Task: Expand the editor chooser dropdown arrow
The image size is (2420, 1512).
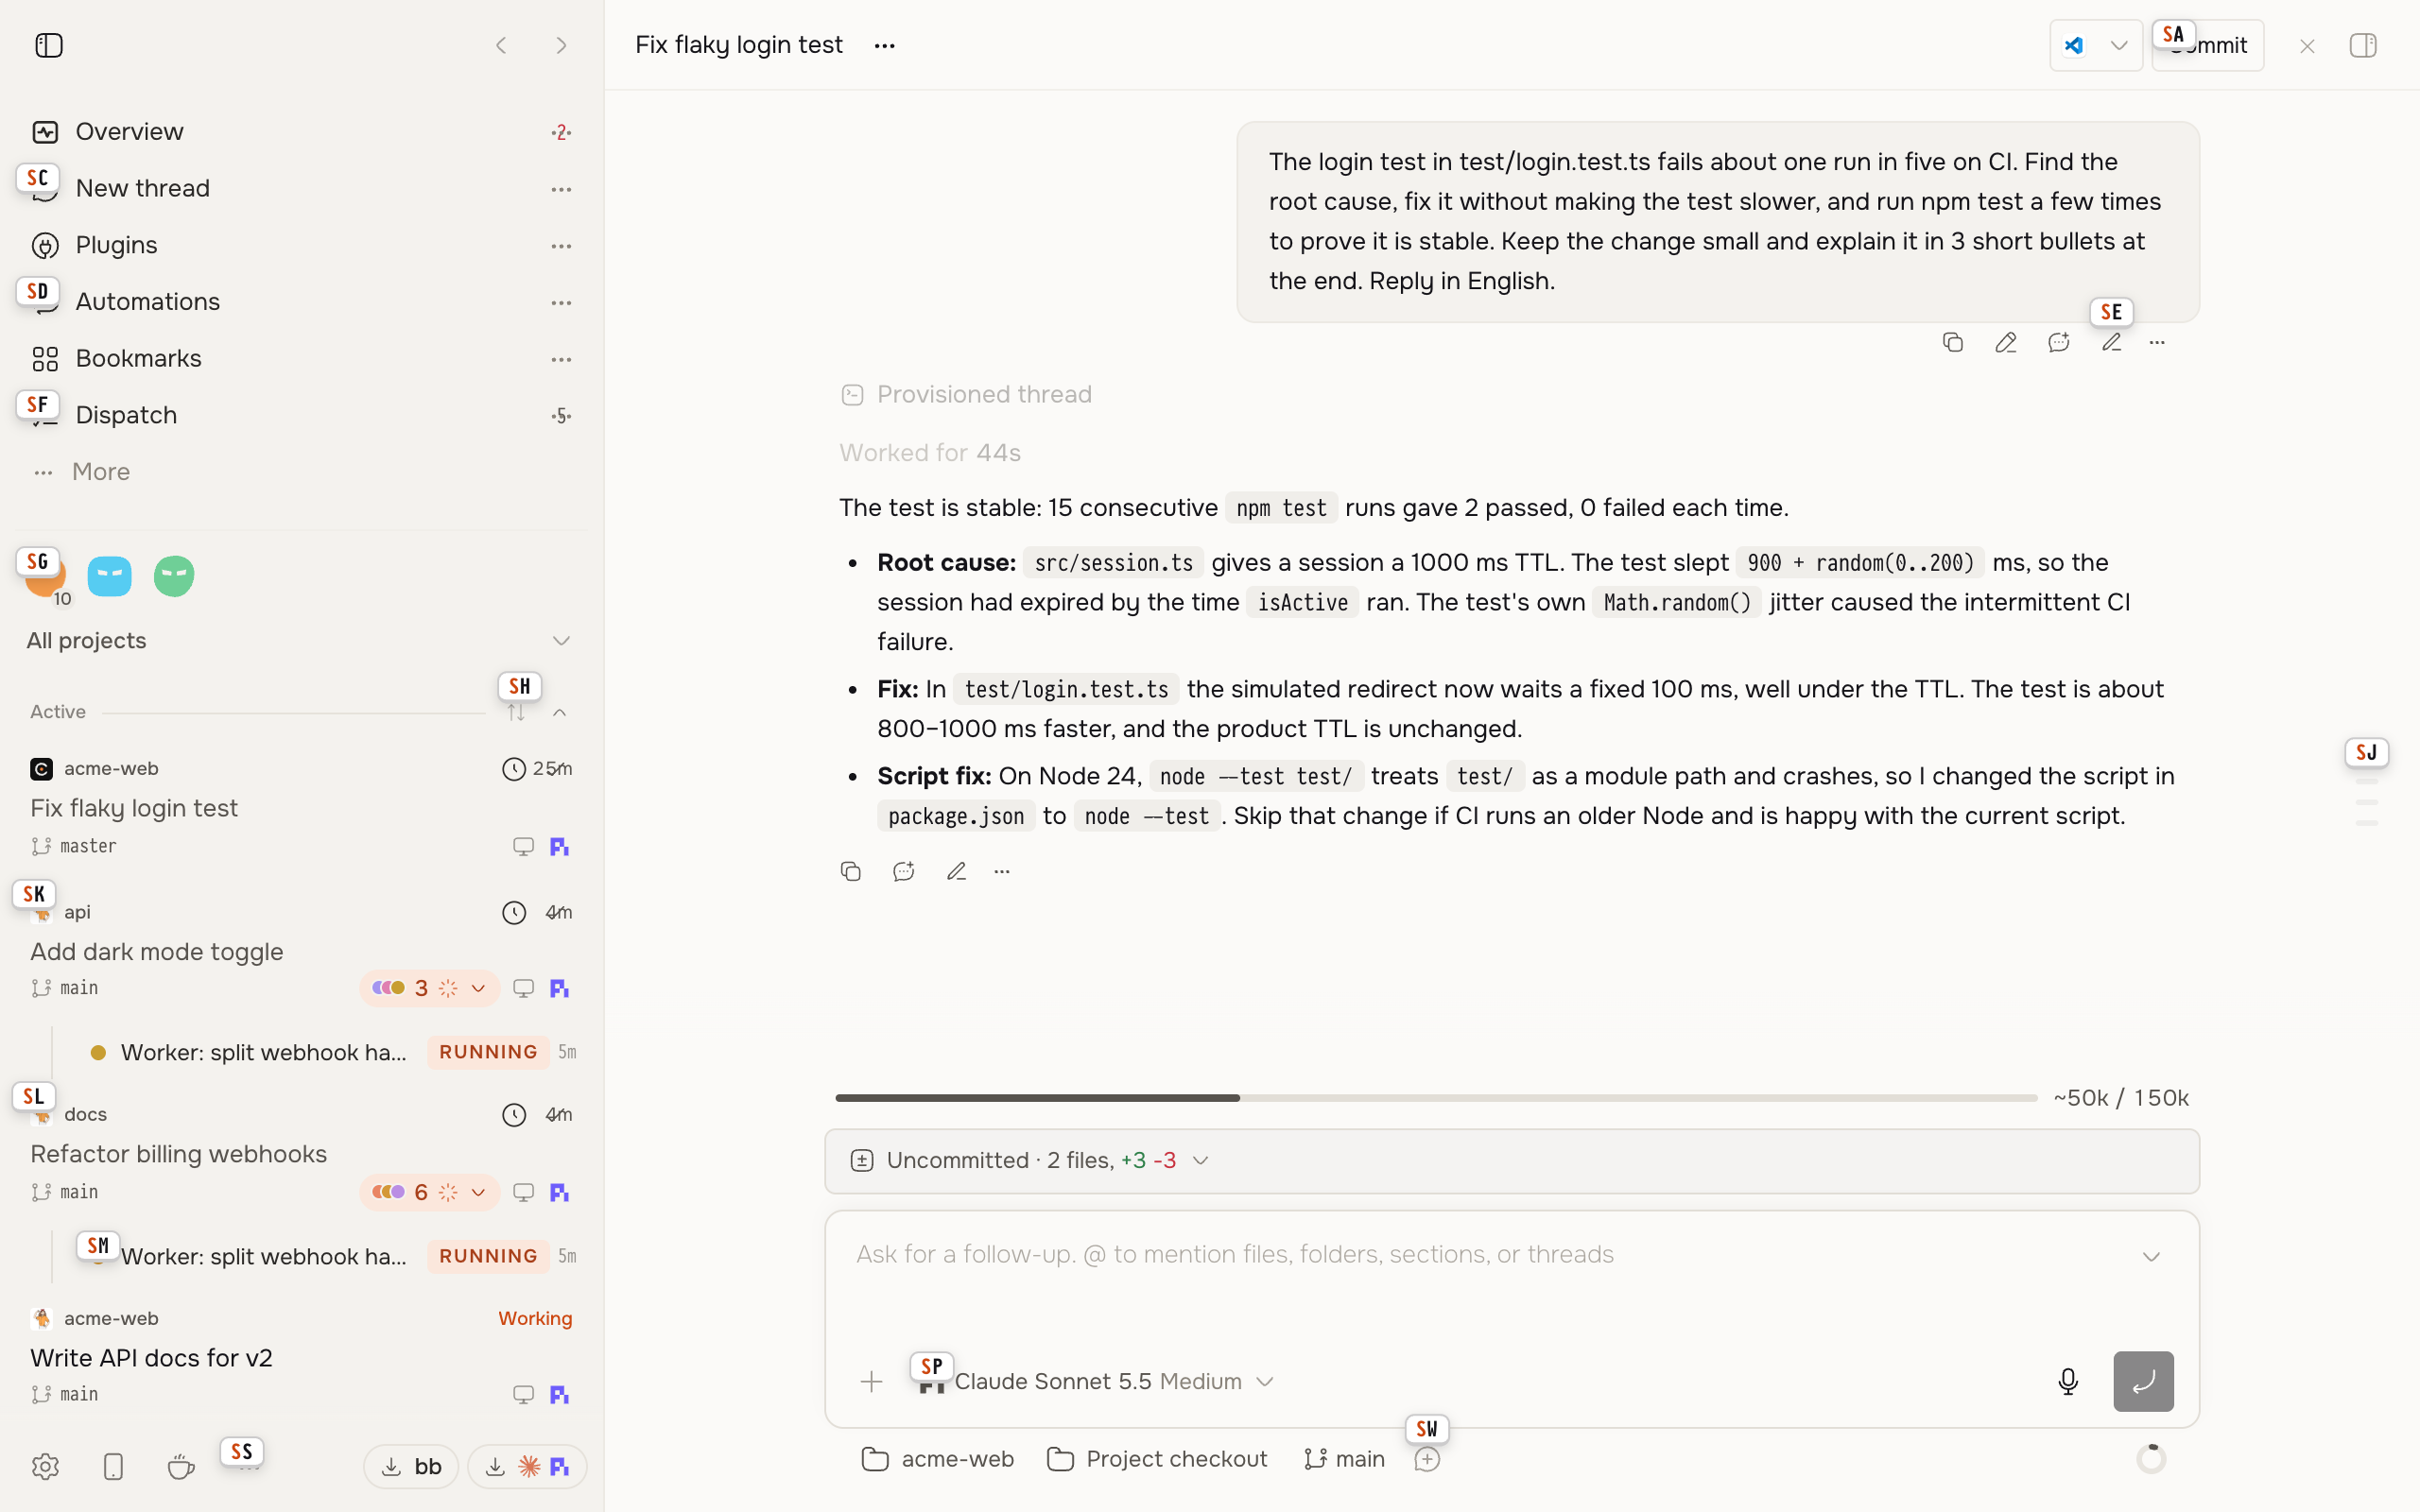Action: point(2119,45)
